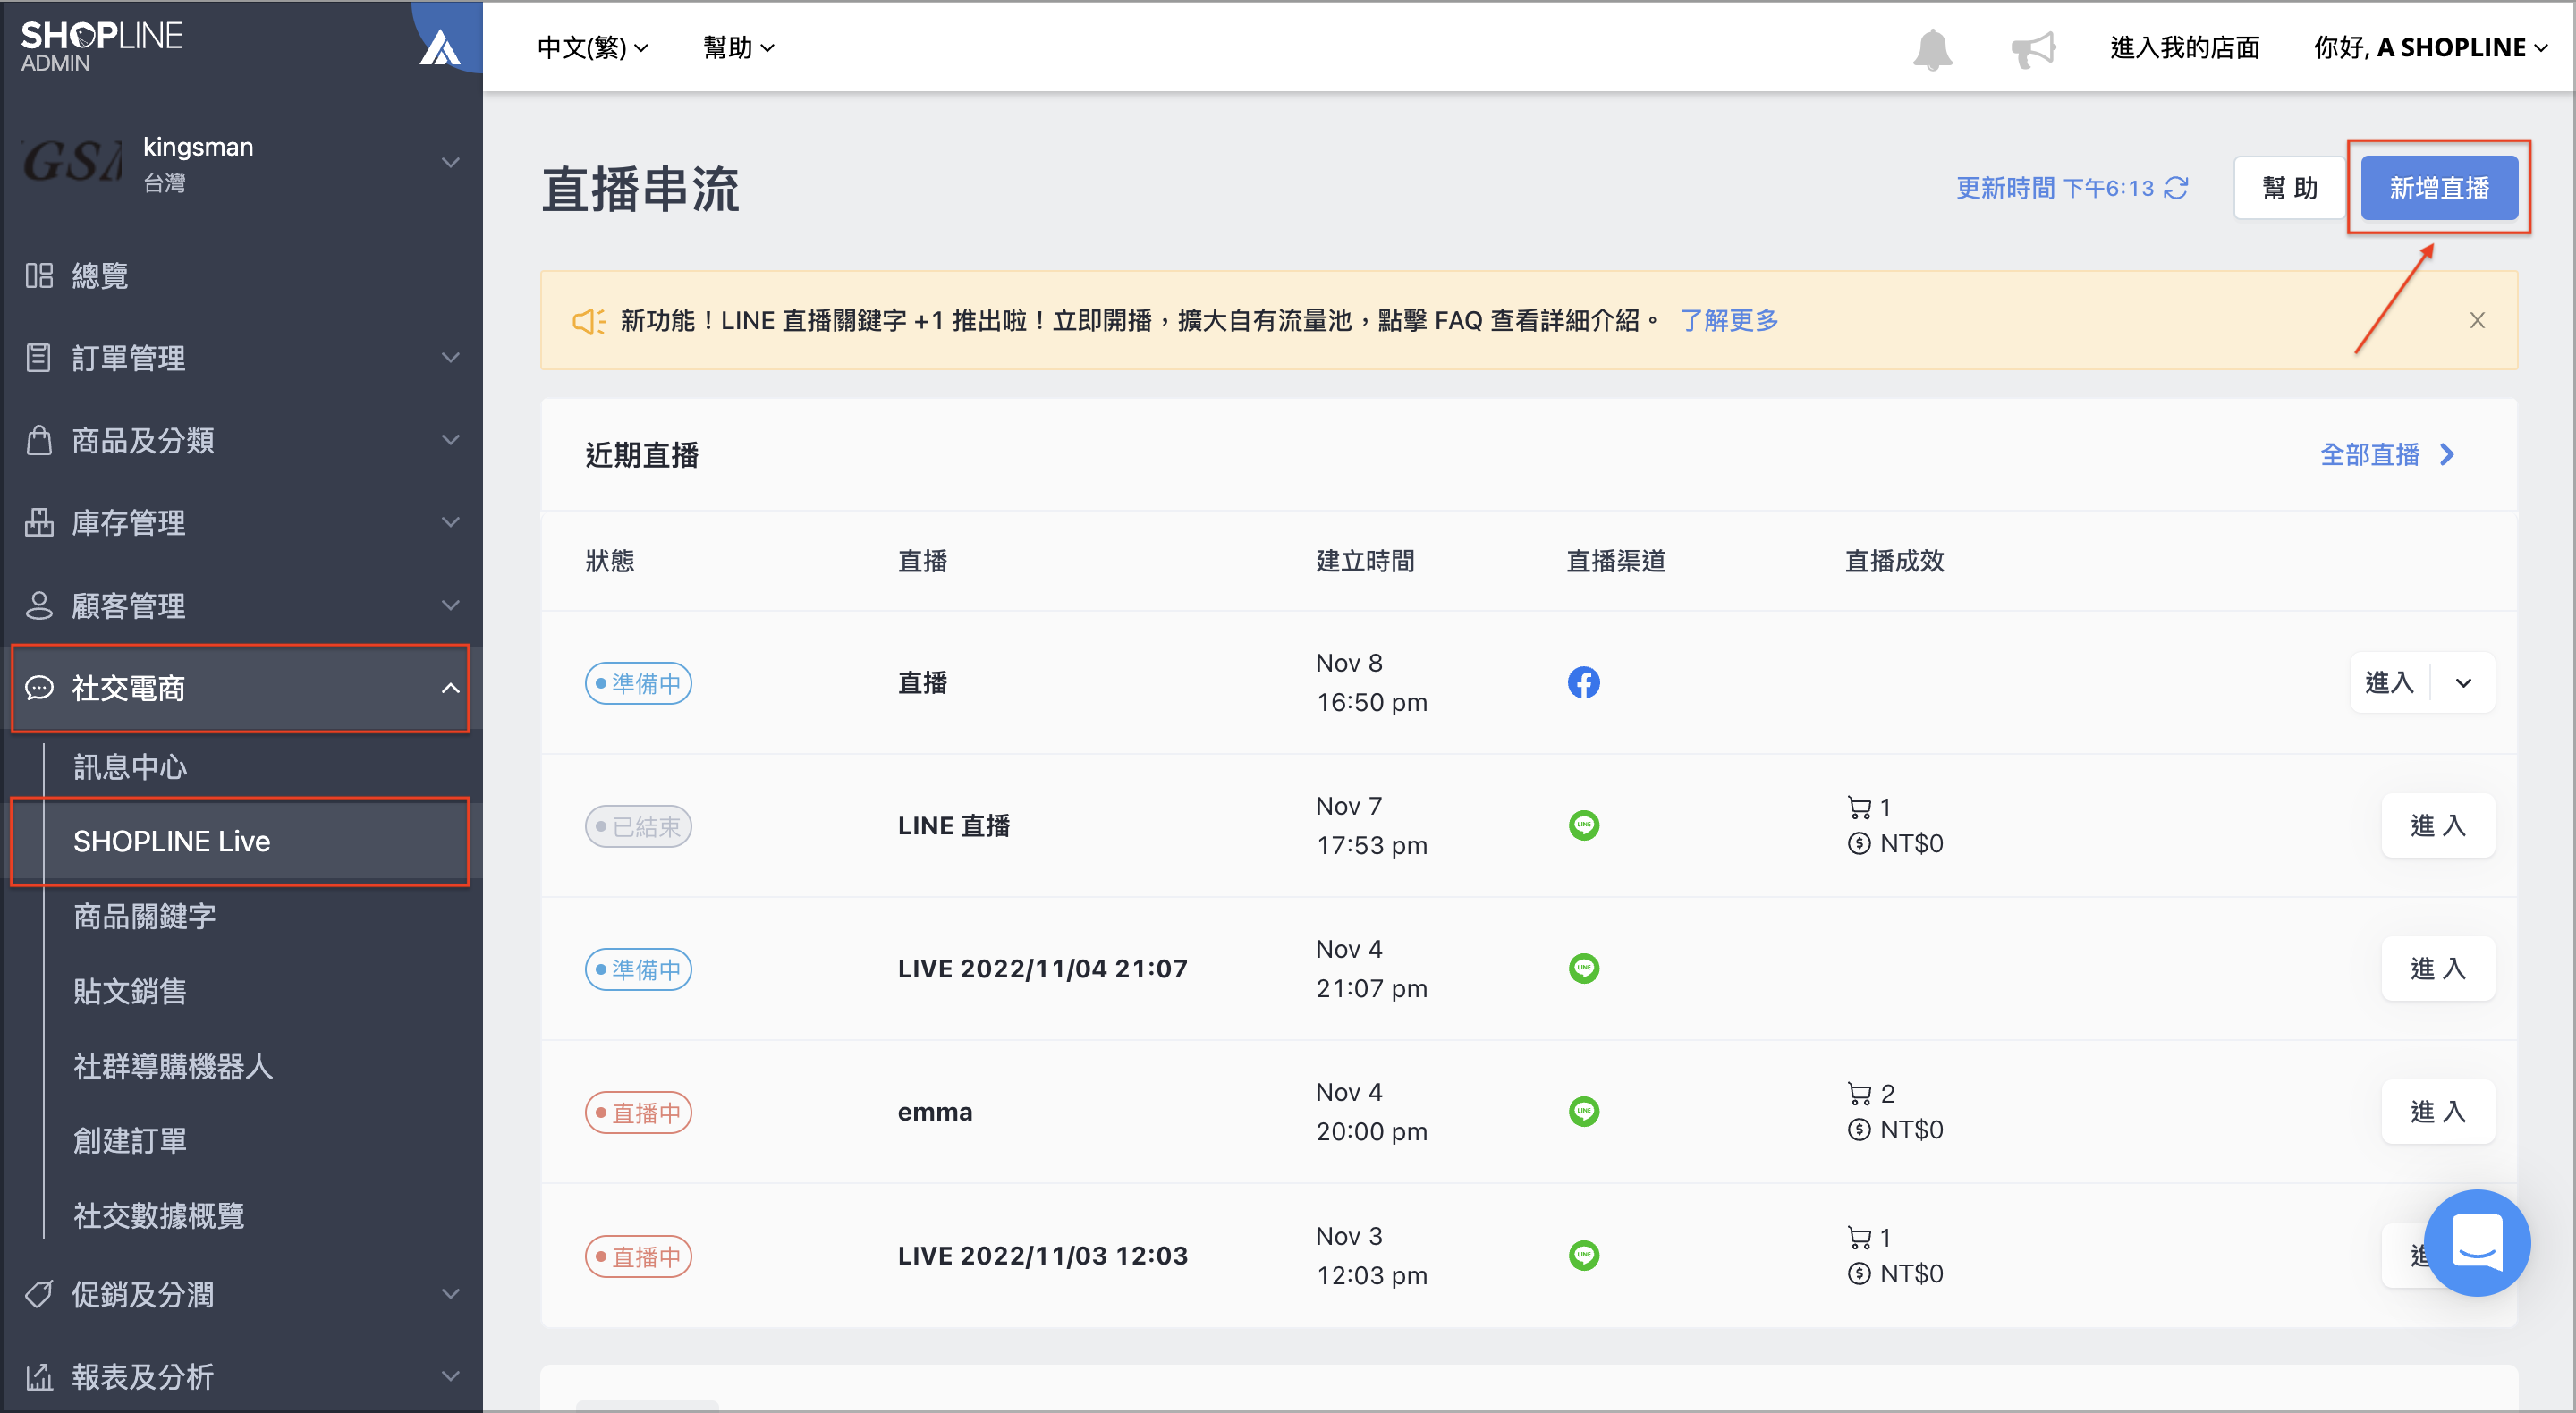
Task: Click the stream title LIVE 2022/11/03 12:03
Action: tap(1042, 1255)
